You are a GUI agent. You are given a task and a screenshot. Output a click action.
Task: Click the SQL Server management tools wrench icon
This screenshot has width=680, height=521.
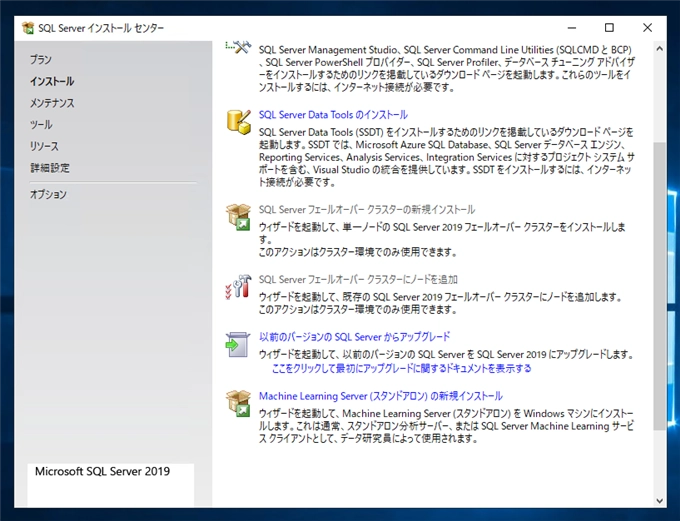coord(239,46)
